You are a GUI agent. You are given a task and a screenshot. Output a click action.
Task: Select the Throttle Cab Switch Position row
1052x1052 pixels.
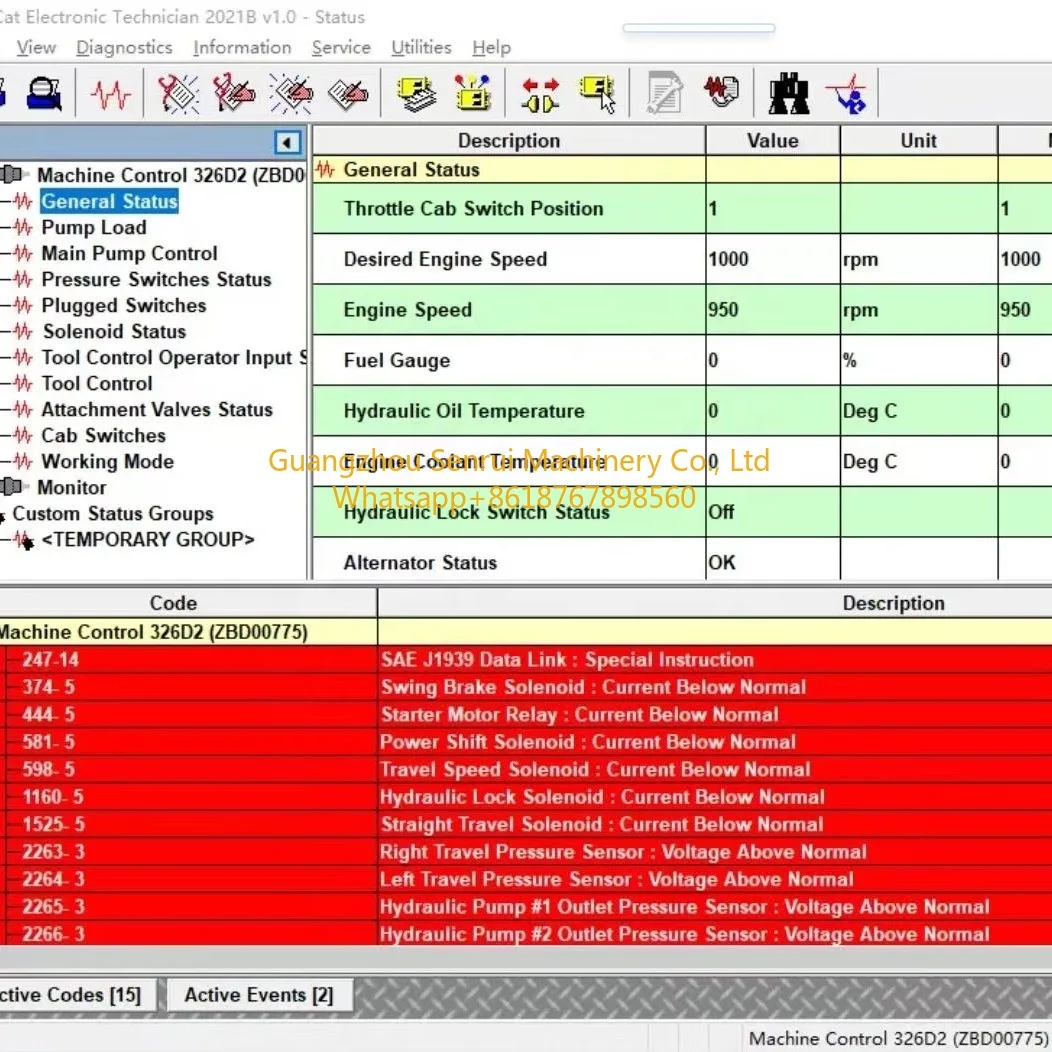point(682,209)
